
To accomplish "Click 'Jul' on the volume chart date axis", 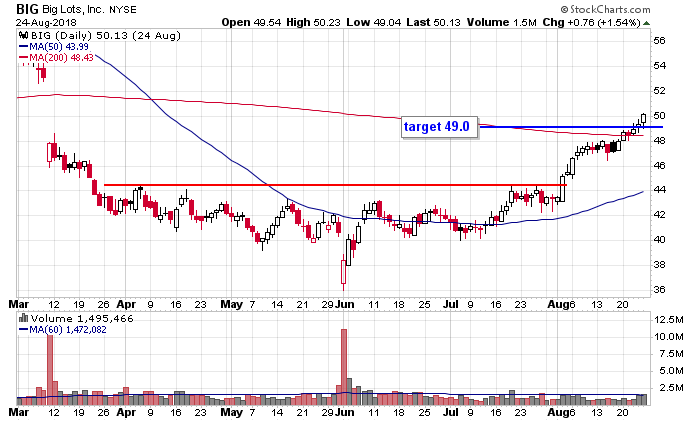I will (x=451, y=412).
